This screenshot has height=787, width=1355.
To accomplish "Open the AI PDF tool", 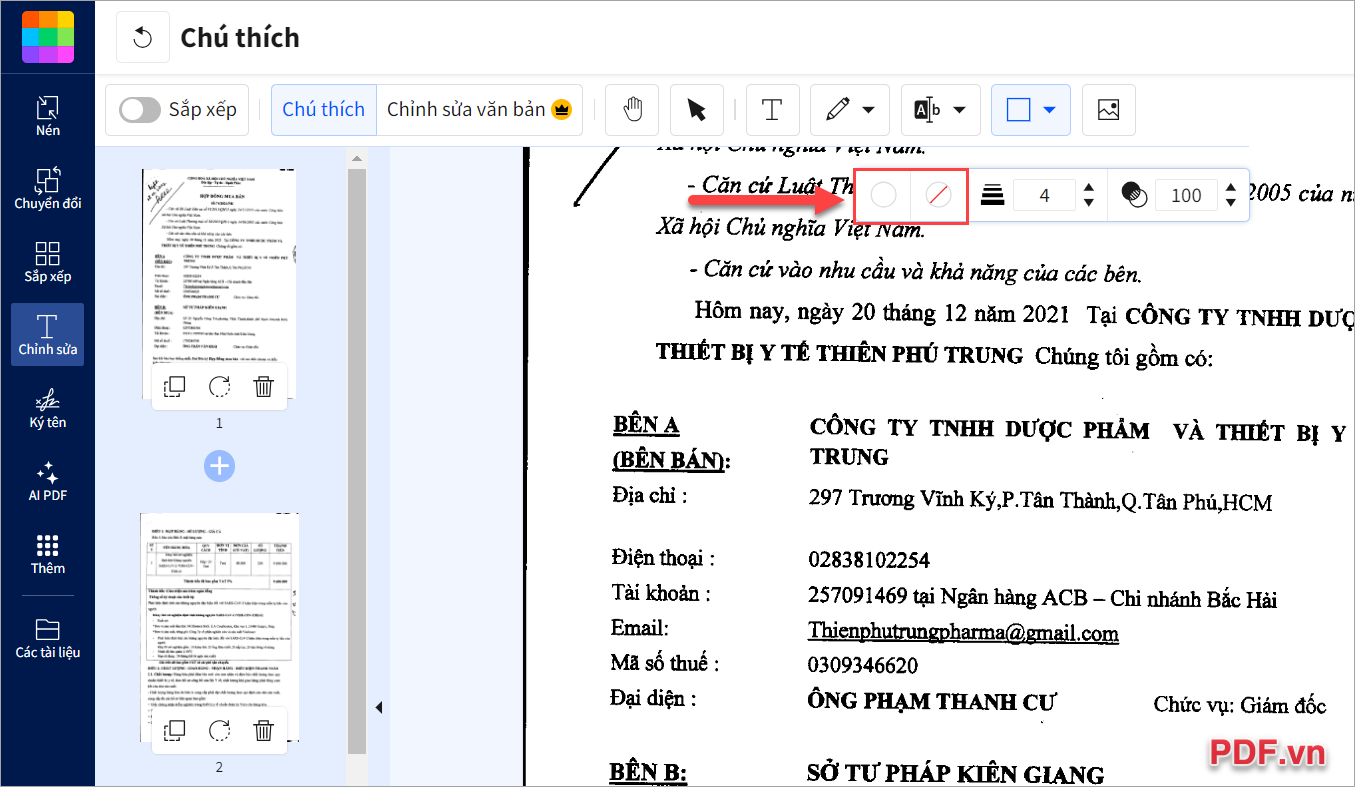I will [47, 481].
